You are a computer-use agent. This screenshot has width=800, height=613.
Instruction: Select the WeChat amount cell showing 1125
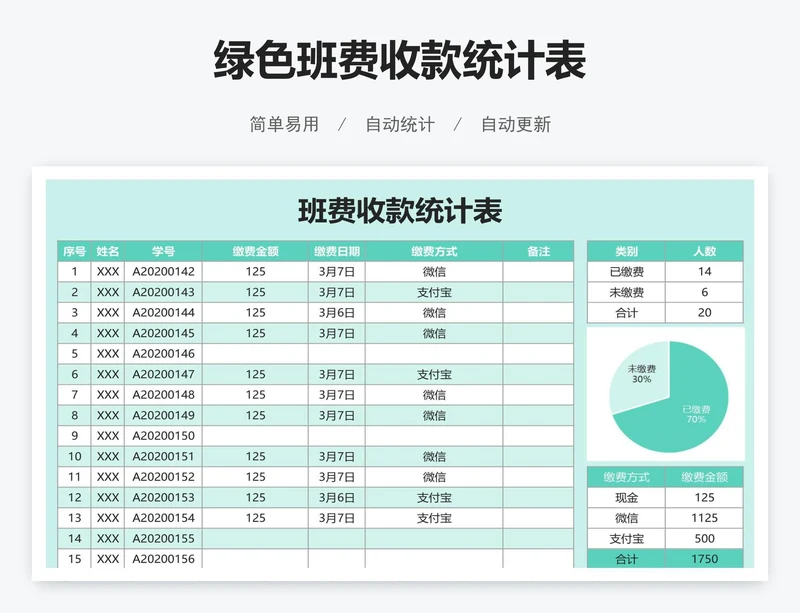pyautogui.click(x=705, y=518)
